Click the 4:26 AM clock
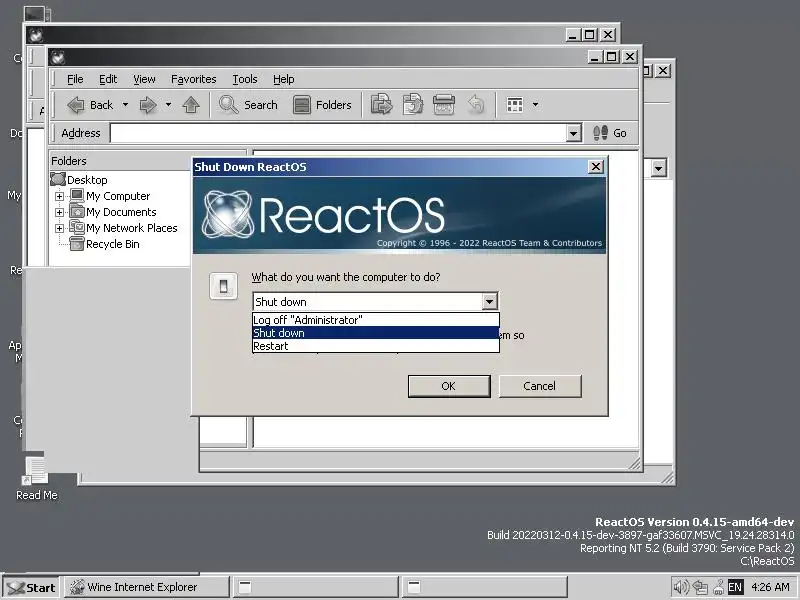 click(x=770, y=587)
